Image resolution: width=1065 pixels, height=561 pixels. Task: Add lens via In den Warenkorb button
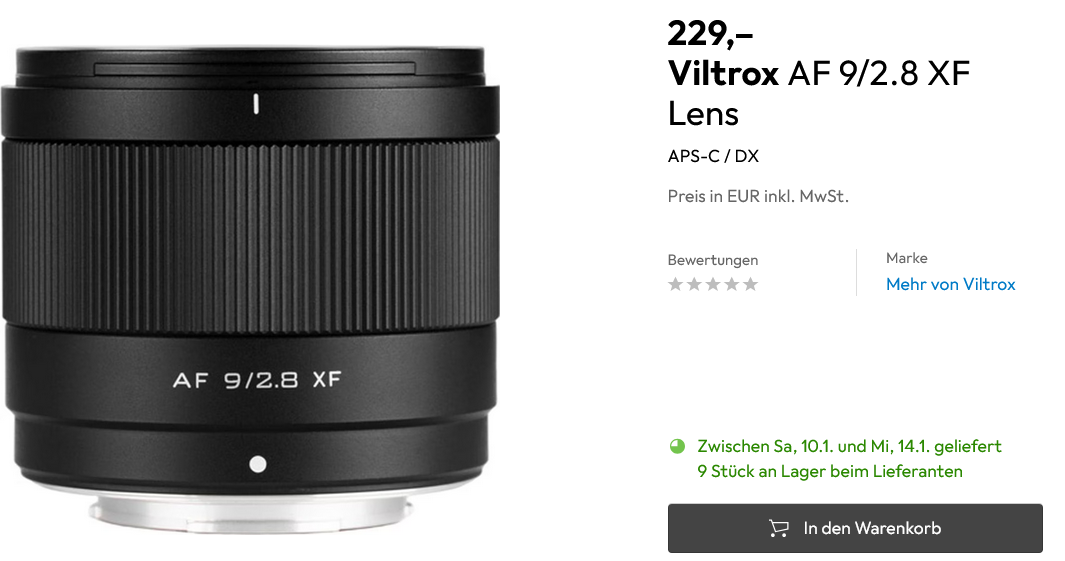(x=855, y=528)
